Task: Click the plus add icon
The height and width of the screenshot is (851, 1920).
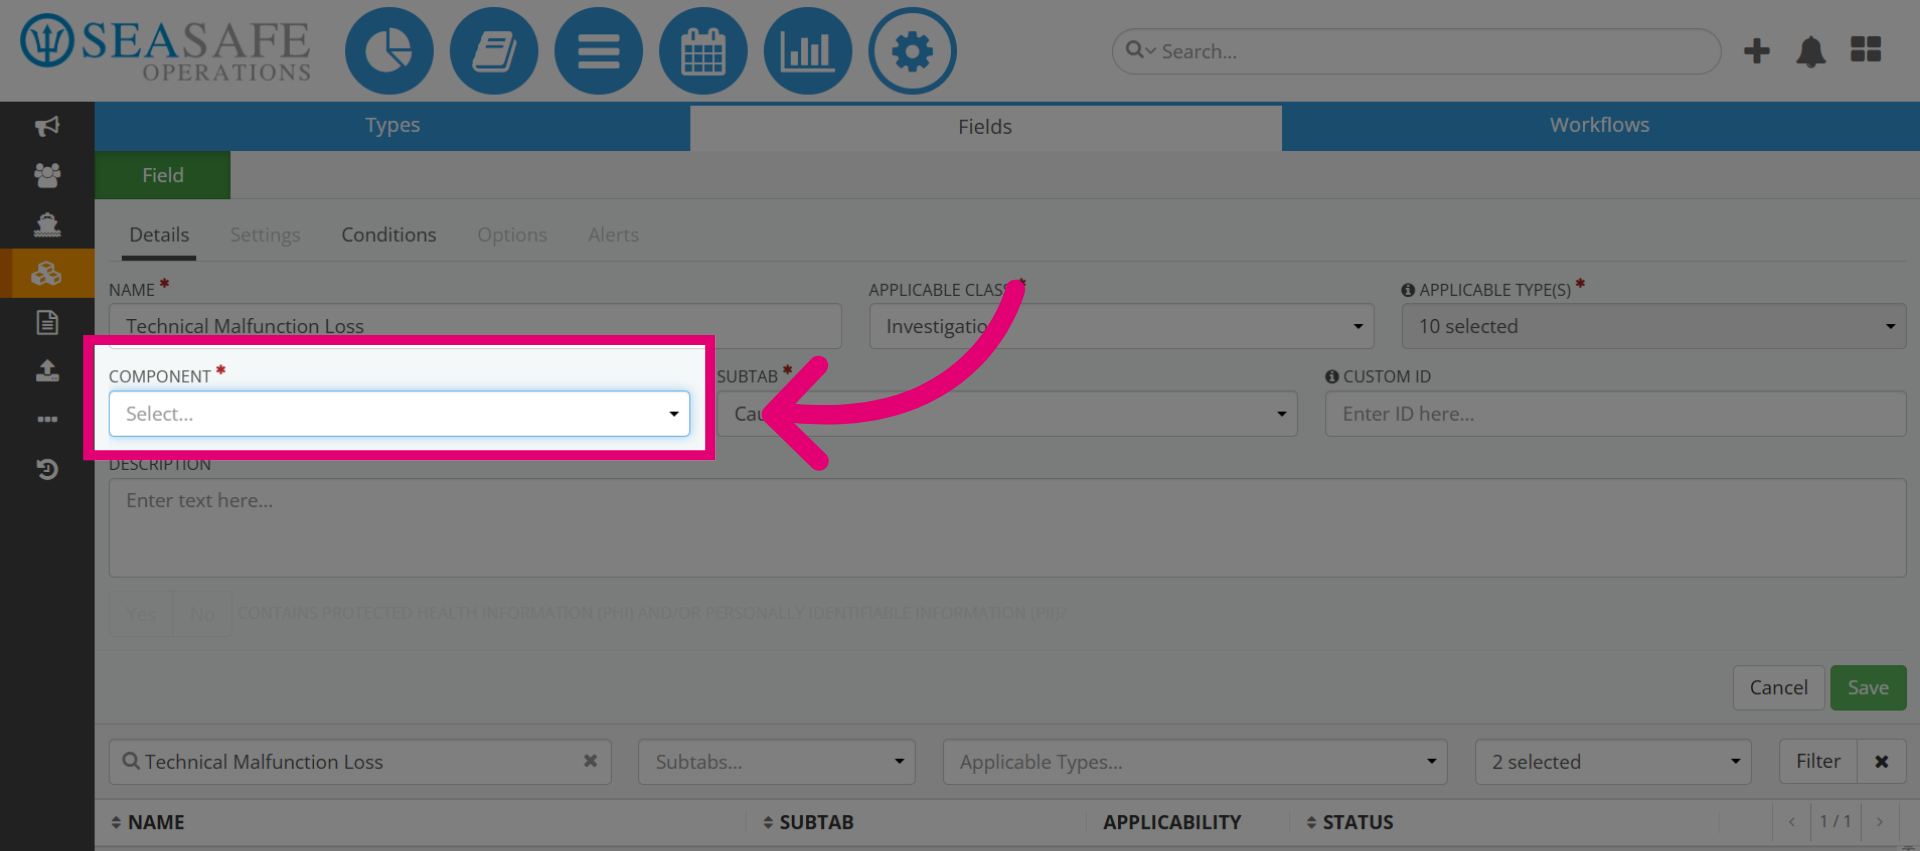Action: click(1757, 51)
